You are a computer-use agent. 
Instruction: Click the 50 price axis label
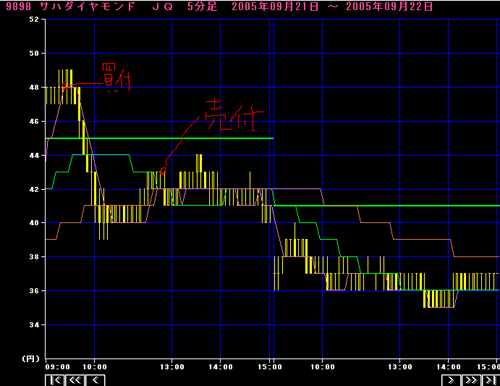[x=34, y=53]
